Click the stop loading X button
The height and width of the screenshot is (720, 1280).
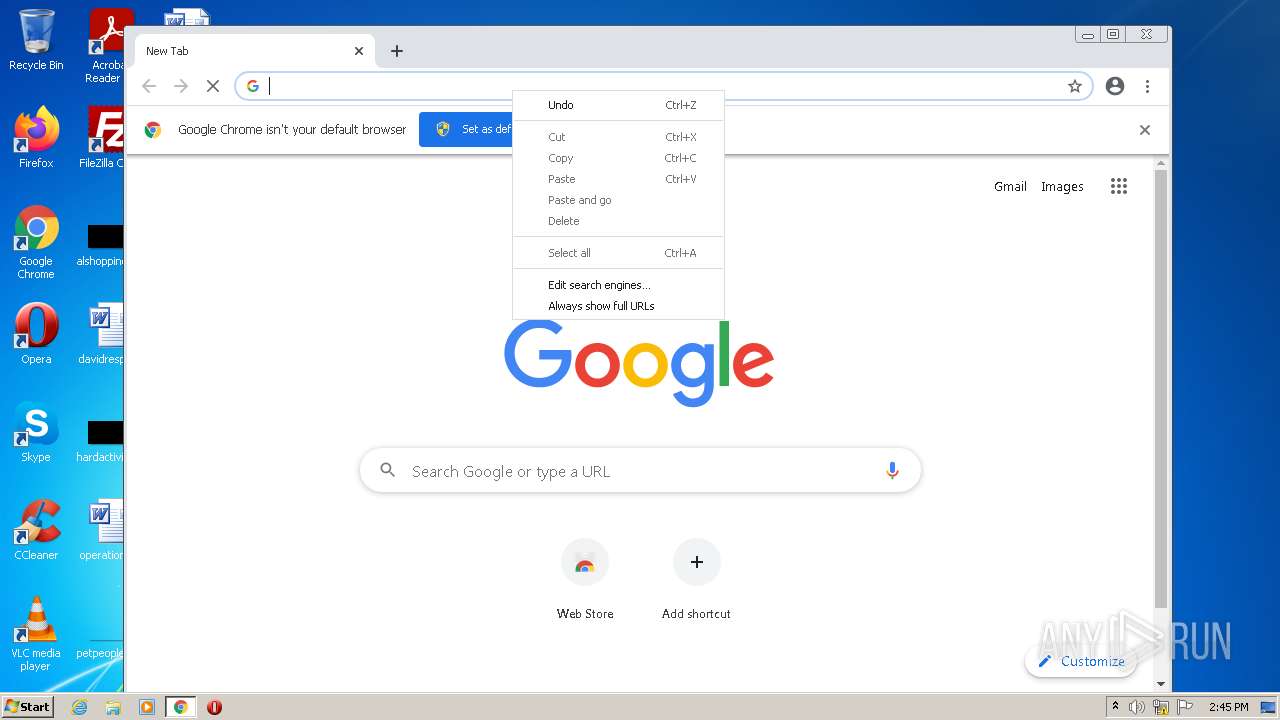click(213, 86)
